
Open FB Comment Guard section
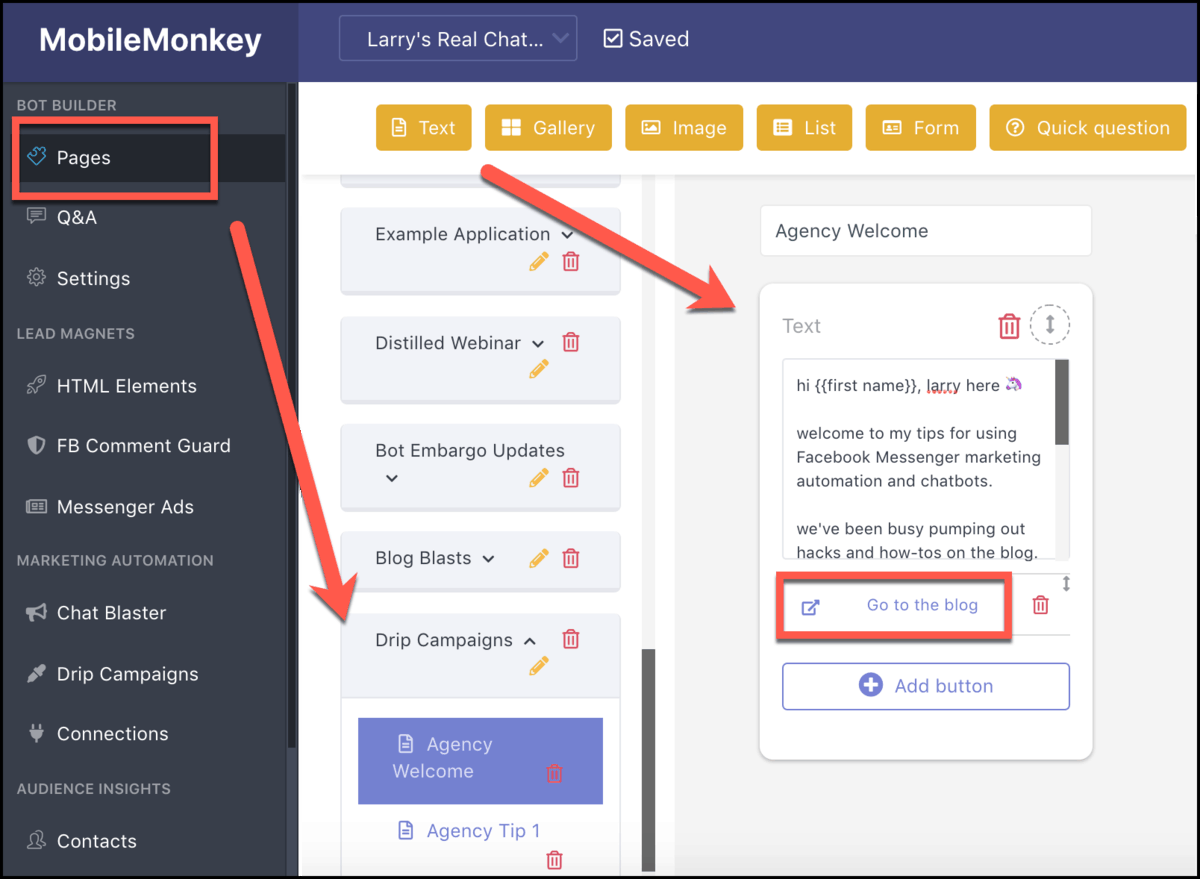(x=143, y=446)
